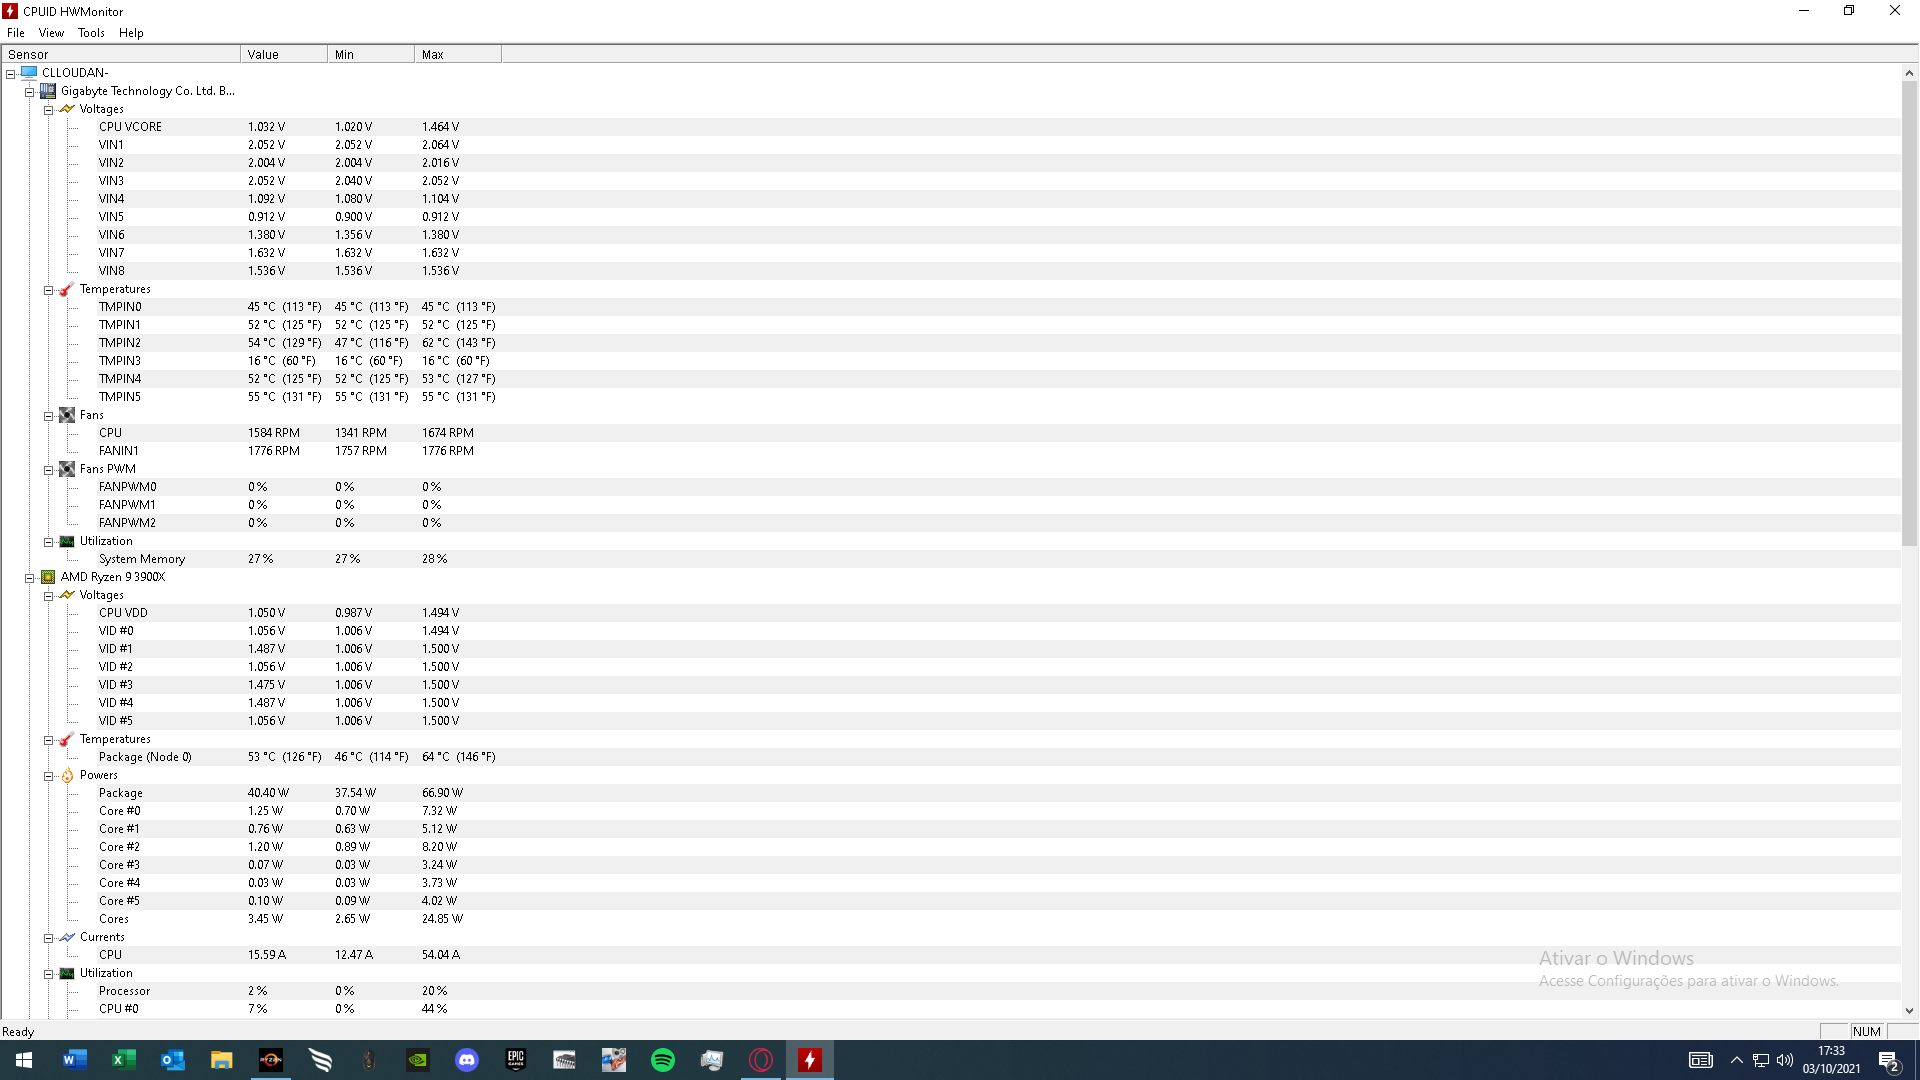Image resolution: width=1920 pixels, height=1080 pixels.
Task: Click the Powers flame icon
Action: 67,775
